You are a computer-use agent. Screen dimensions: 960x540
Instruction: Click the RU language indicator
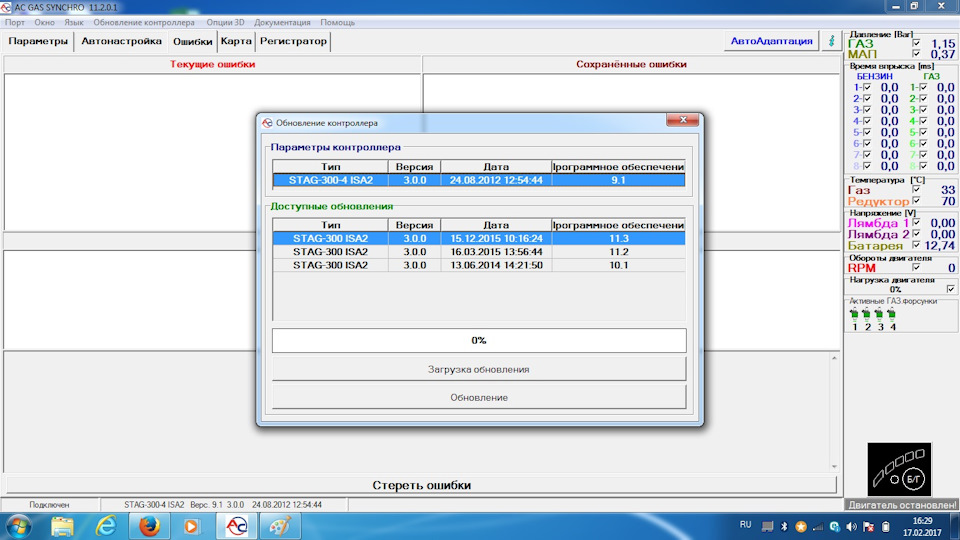pyautogui.click(x=745, y=525)
